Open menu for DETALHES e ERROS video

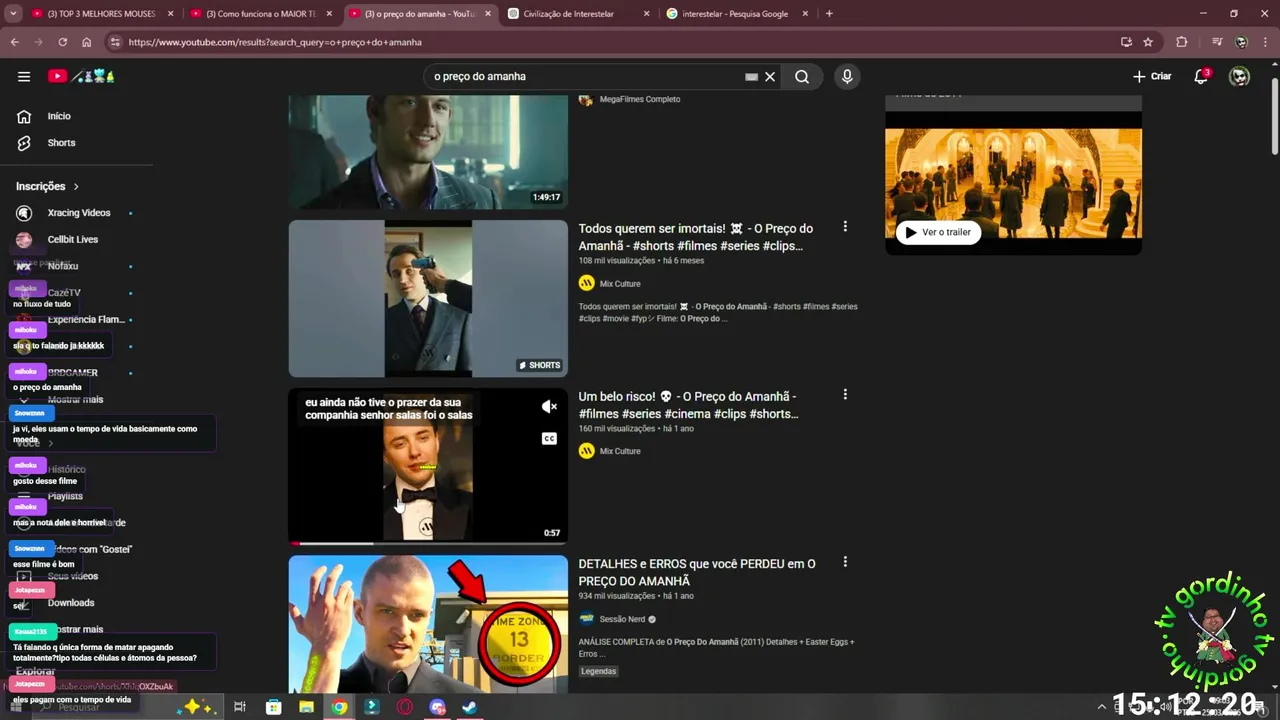click(x=845, y=562)
